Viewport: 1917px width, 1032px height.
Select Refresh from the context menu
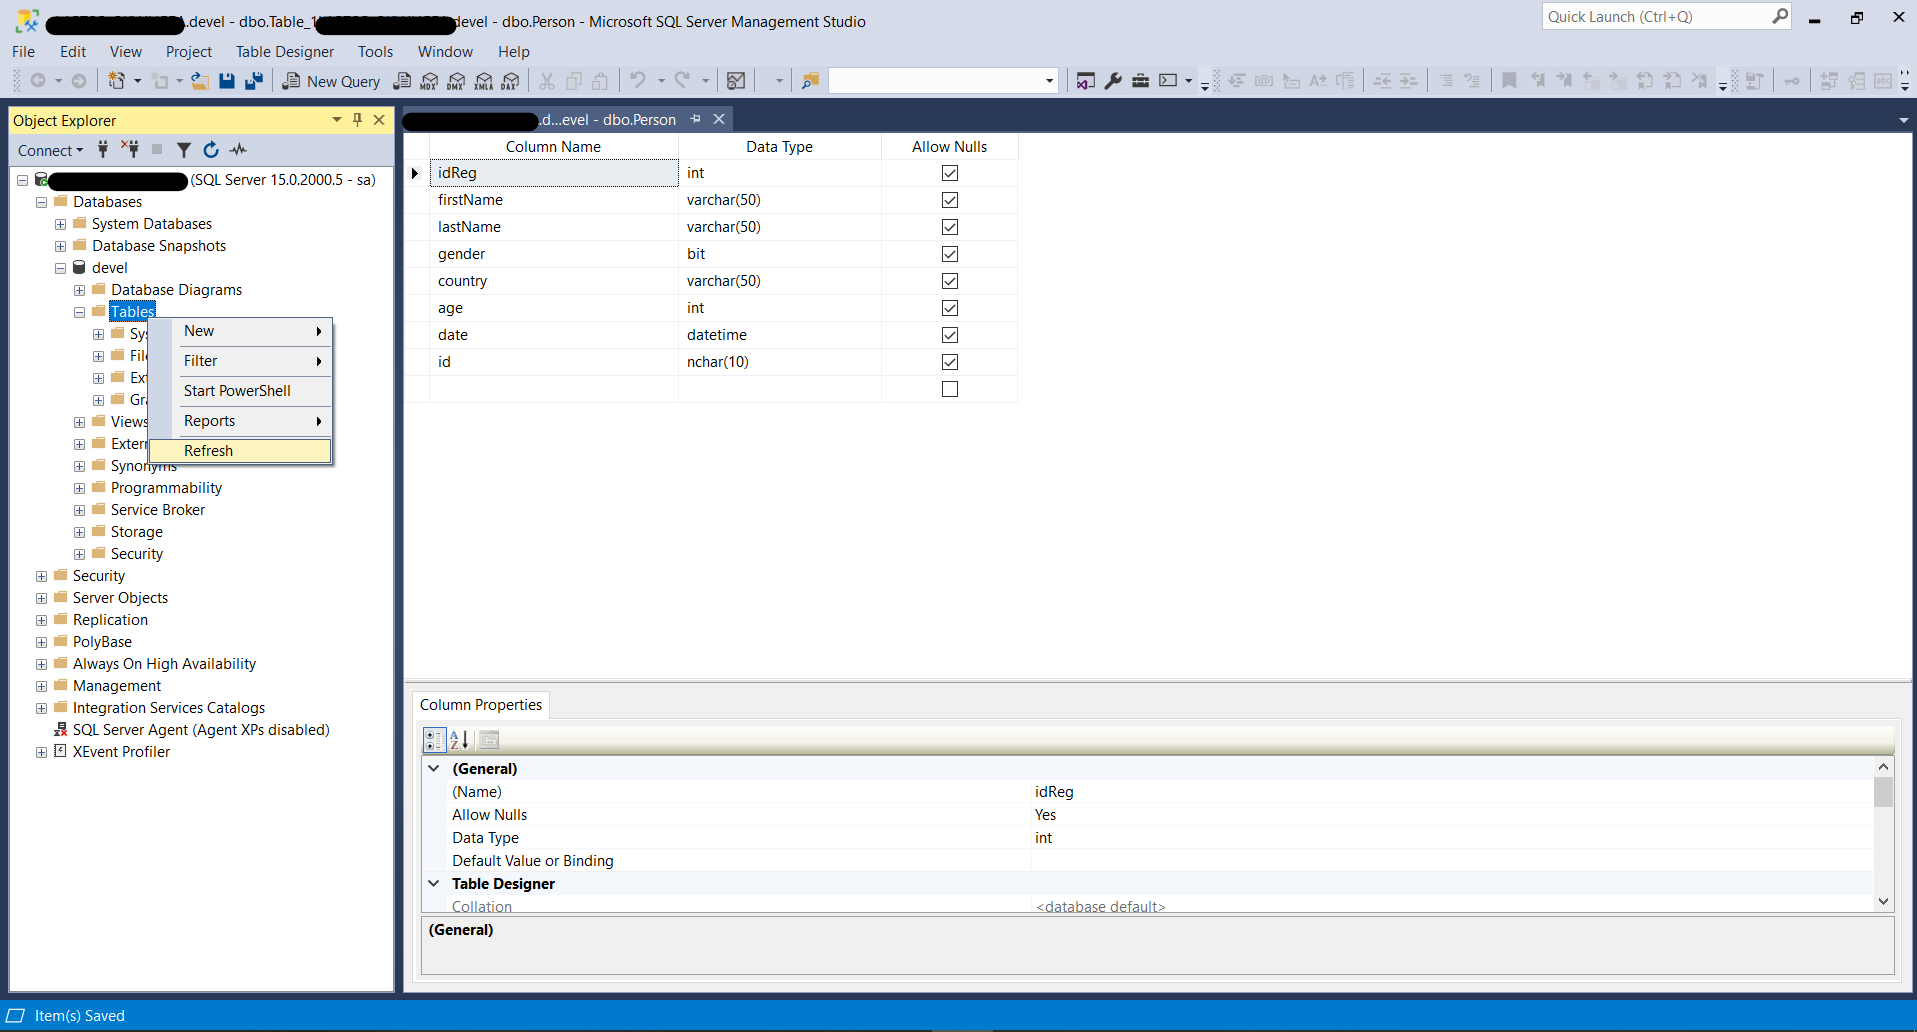click(208, 451)
